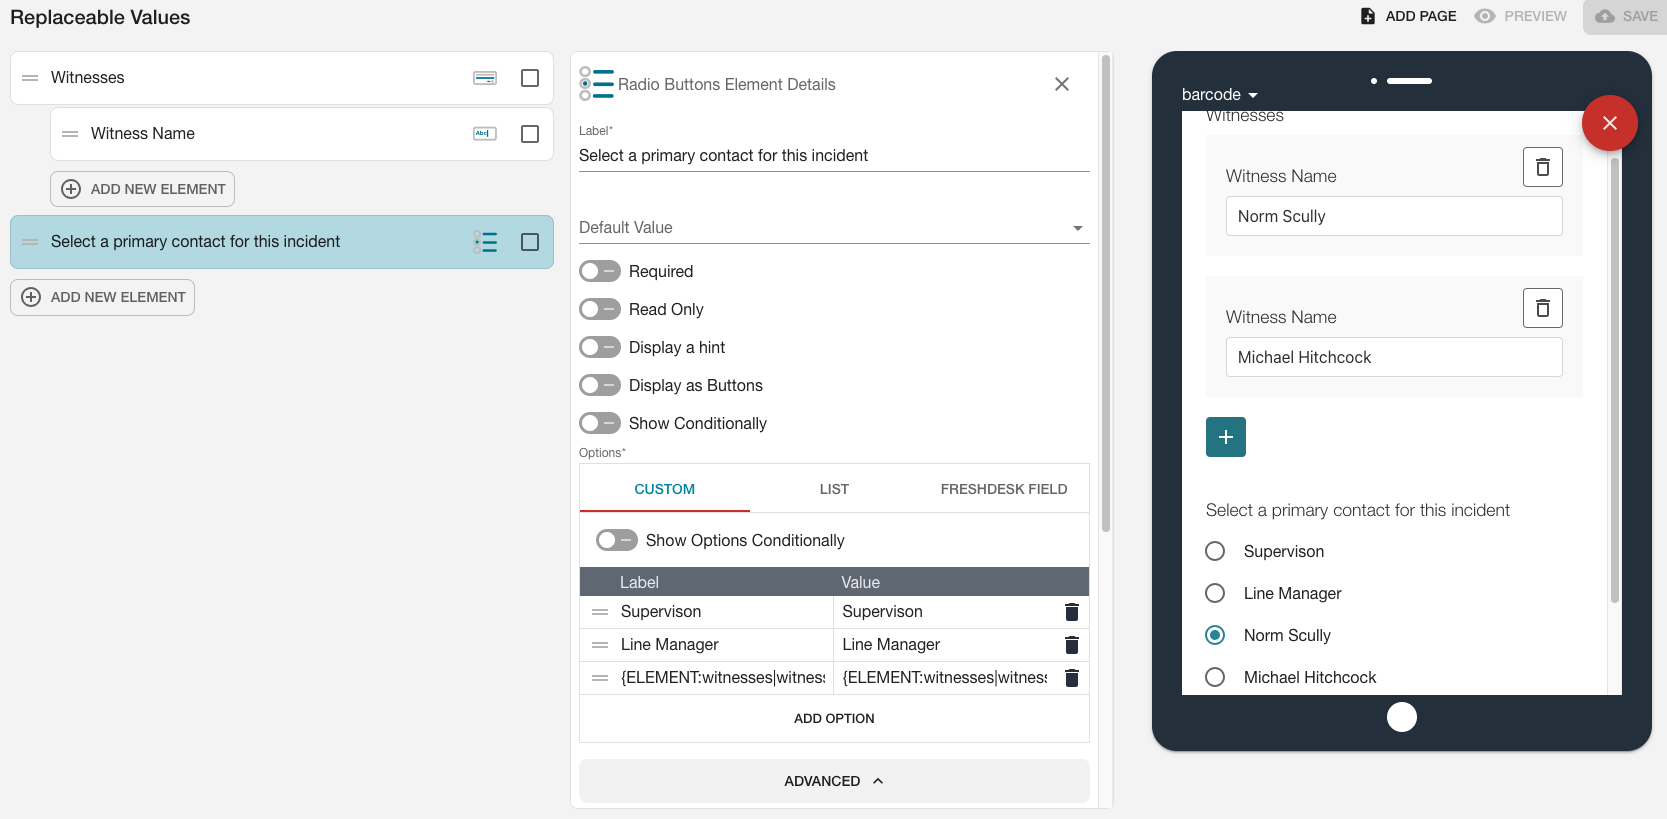Delete Michael Hitchcock witness in preview

pyautogui.click(x=1543, y=308)
